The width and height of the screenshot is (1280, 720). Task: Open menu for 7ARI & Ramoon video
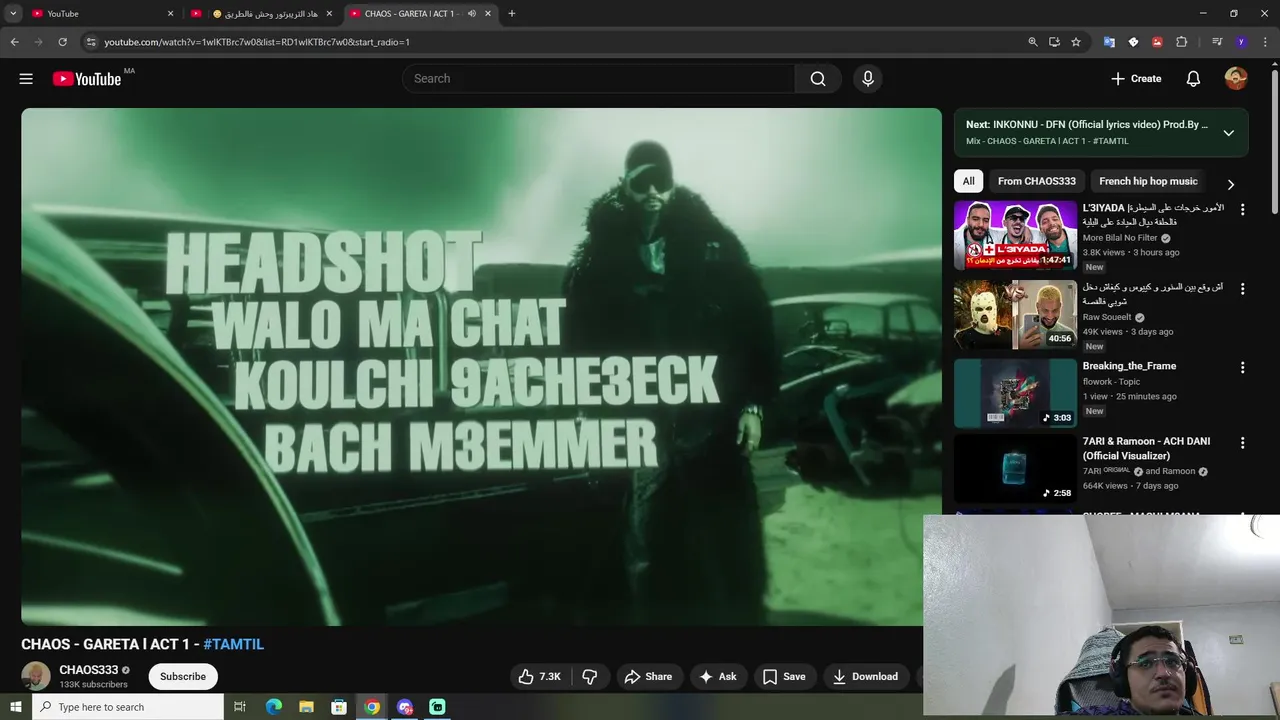[x=1243, y=443]
